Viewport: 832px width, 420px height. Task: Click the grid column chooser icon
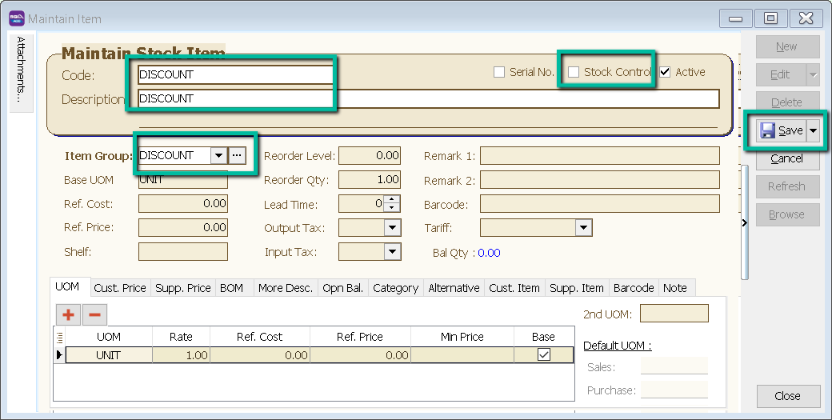point(58,338)
